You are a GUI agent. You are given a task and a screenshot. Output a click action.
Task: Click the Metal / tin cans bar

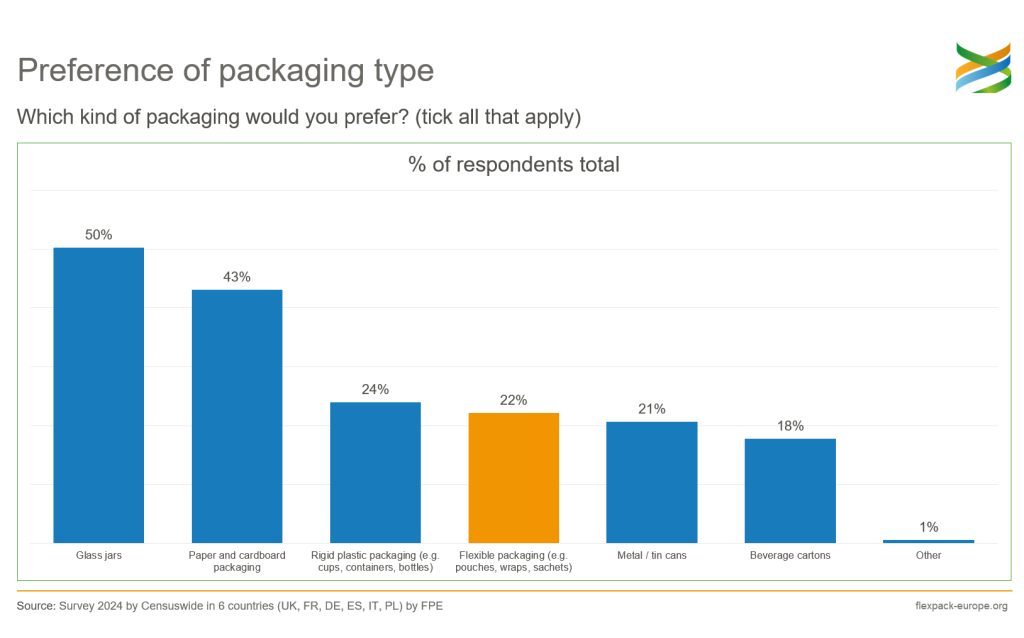(x=652, y=482)
